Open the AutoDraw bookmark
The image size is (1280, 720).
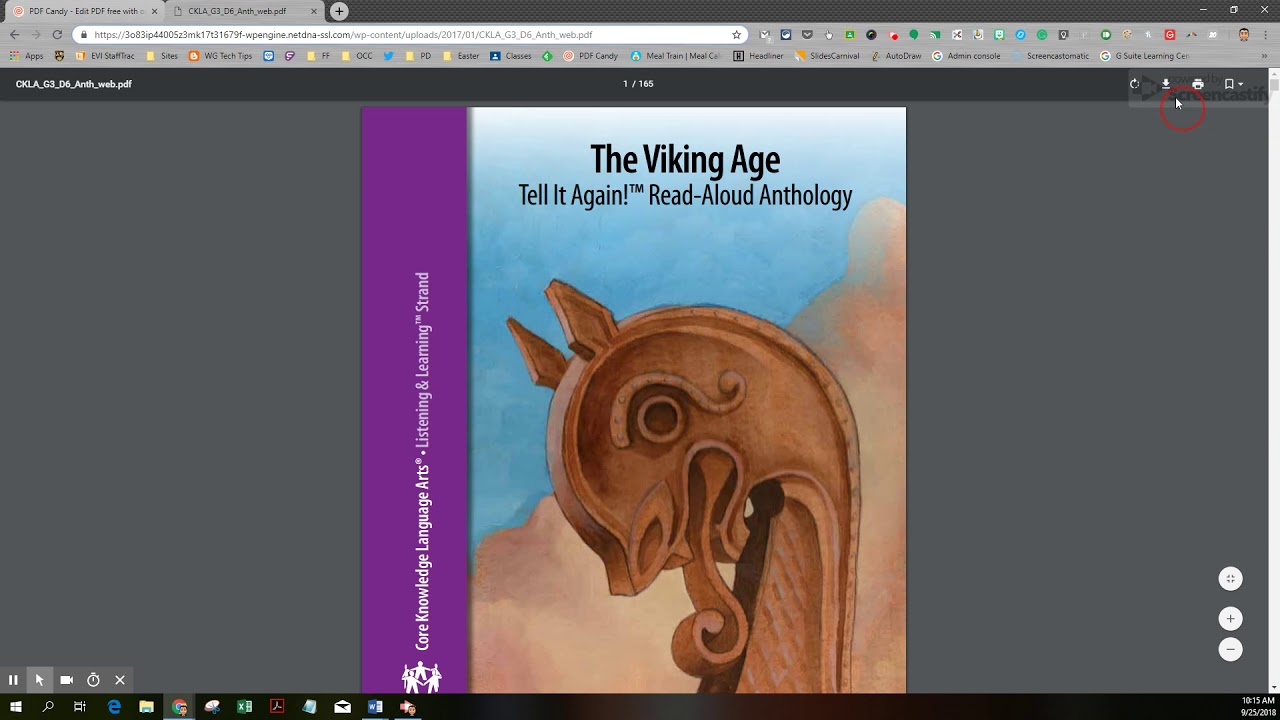tap(896, 56)
